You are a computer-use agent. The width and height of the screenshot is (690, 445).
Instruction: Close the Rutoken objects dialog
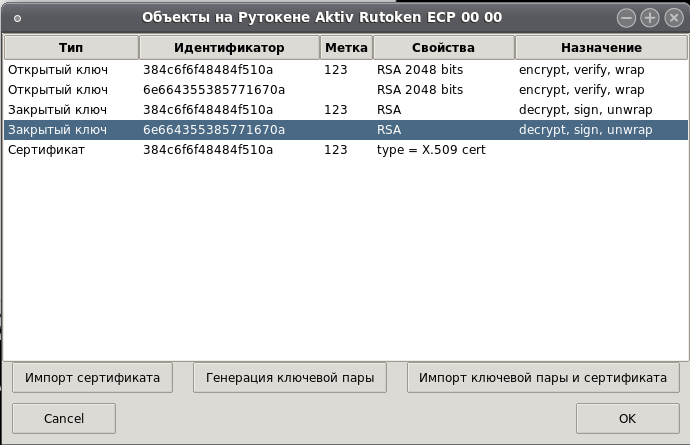(x=674, y=18)
